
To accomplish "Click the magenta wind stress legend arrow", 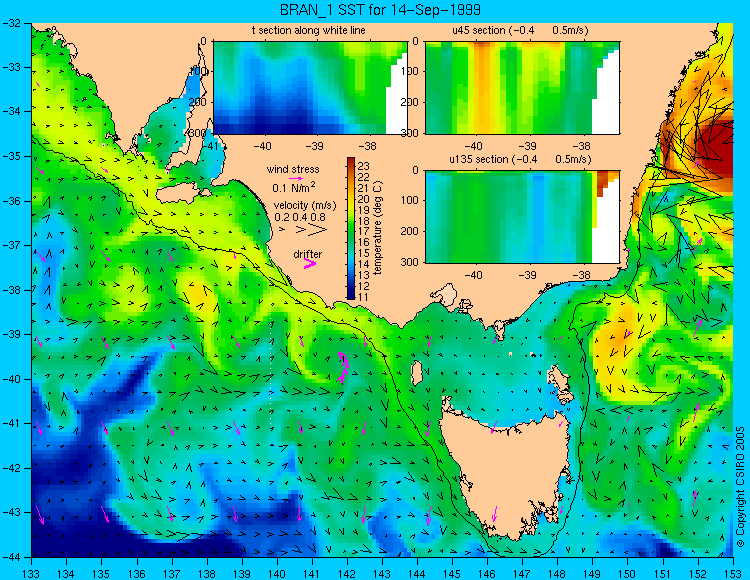I will (x=296, y=178).
